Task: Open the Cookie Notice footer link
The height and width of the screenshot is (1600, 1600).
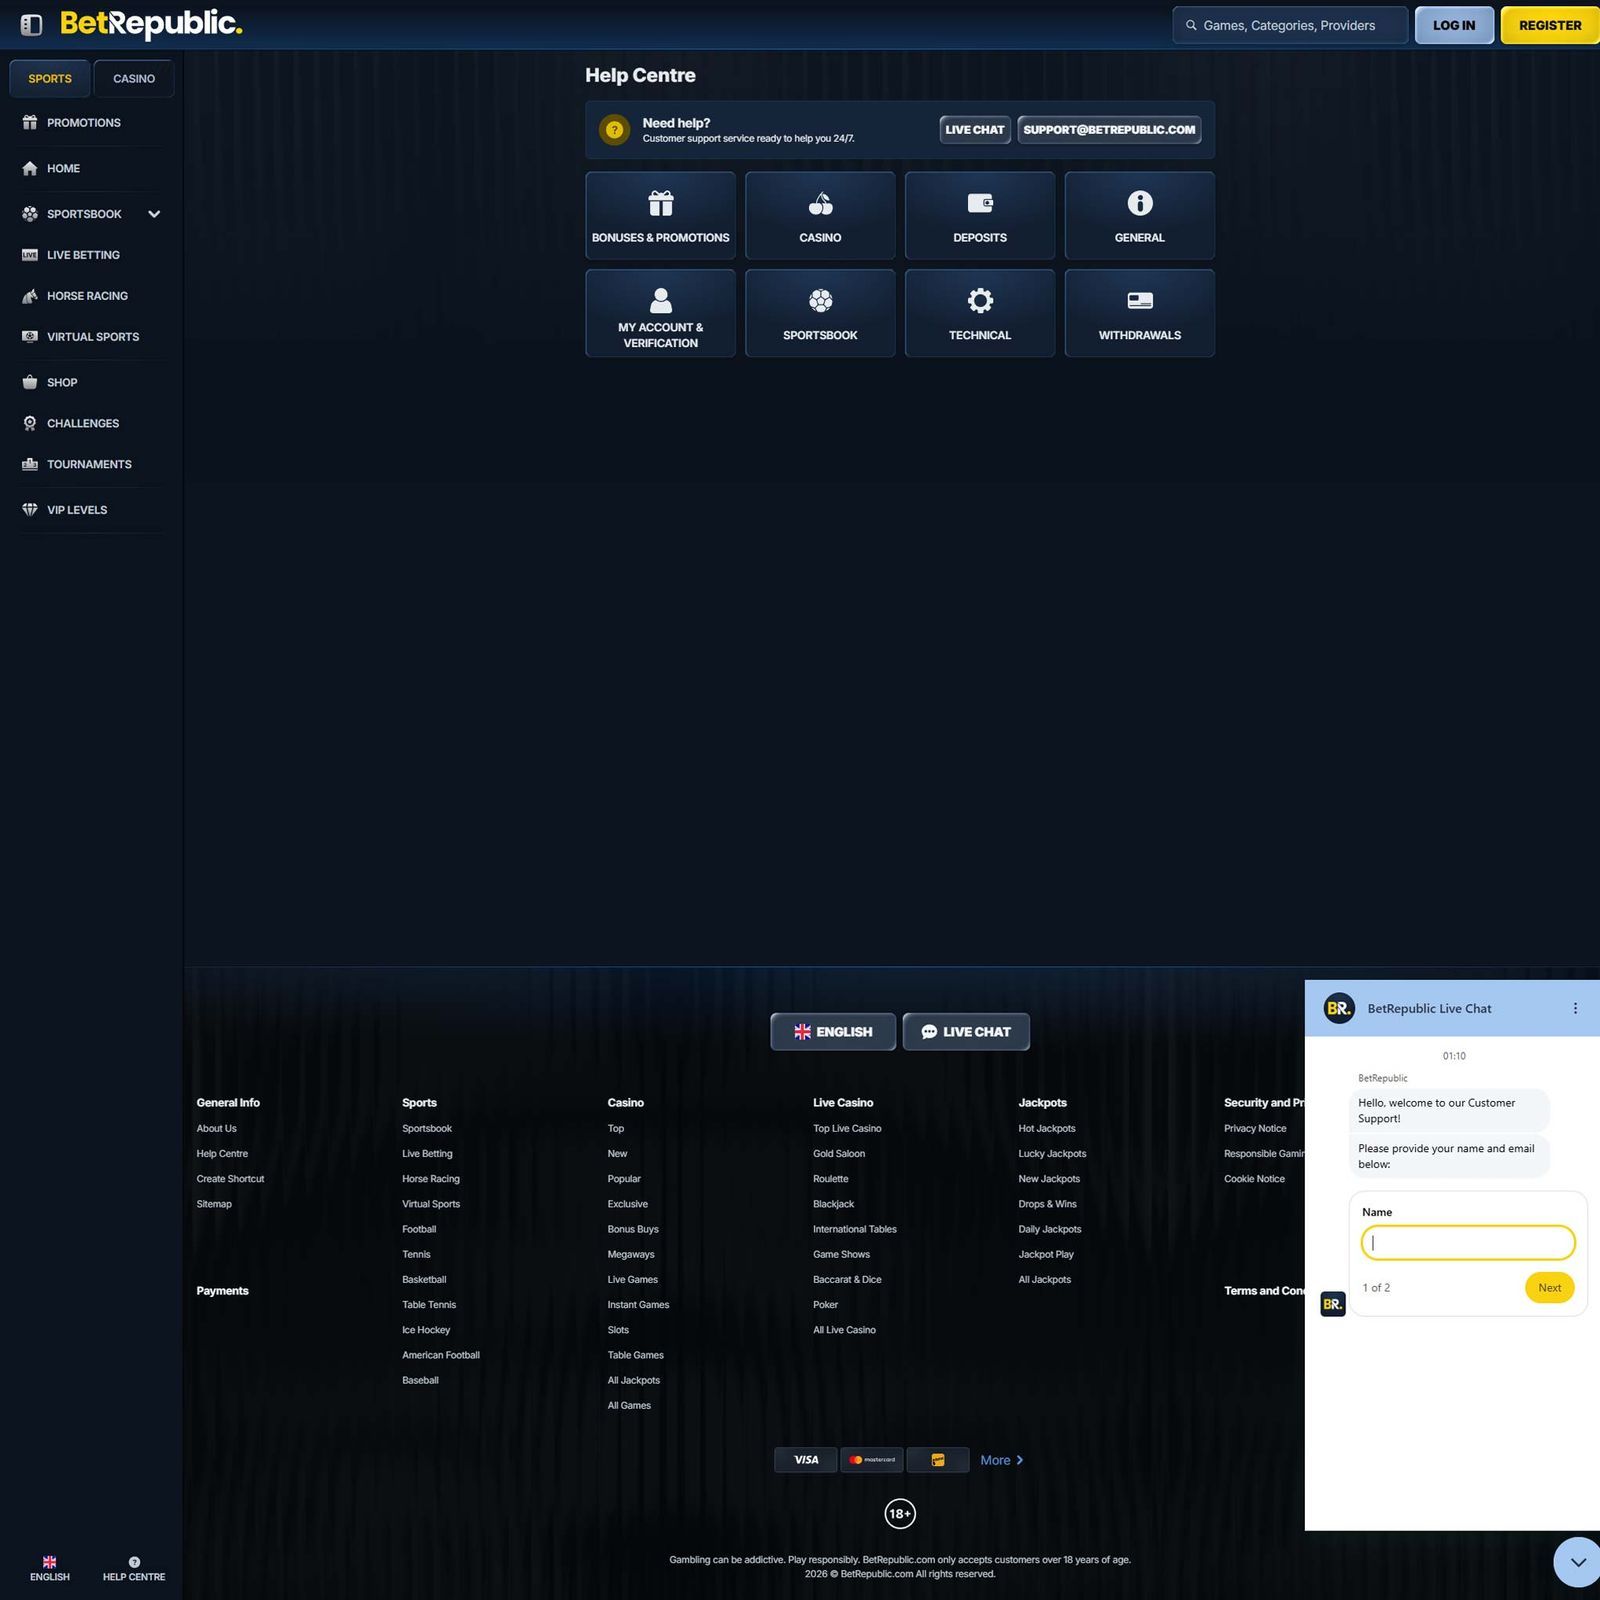Action: click(1254, 1178)
